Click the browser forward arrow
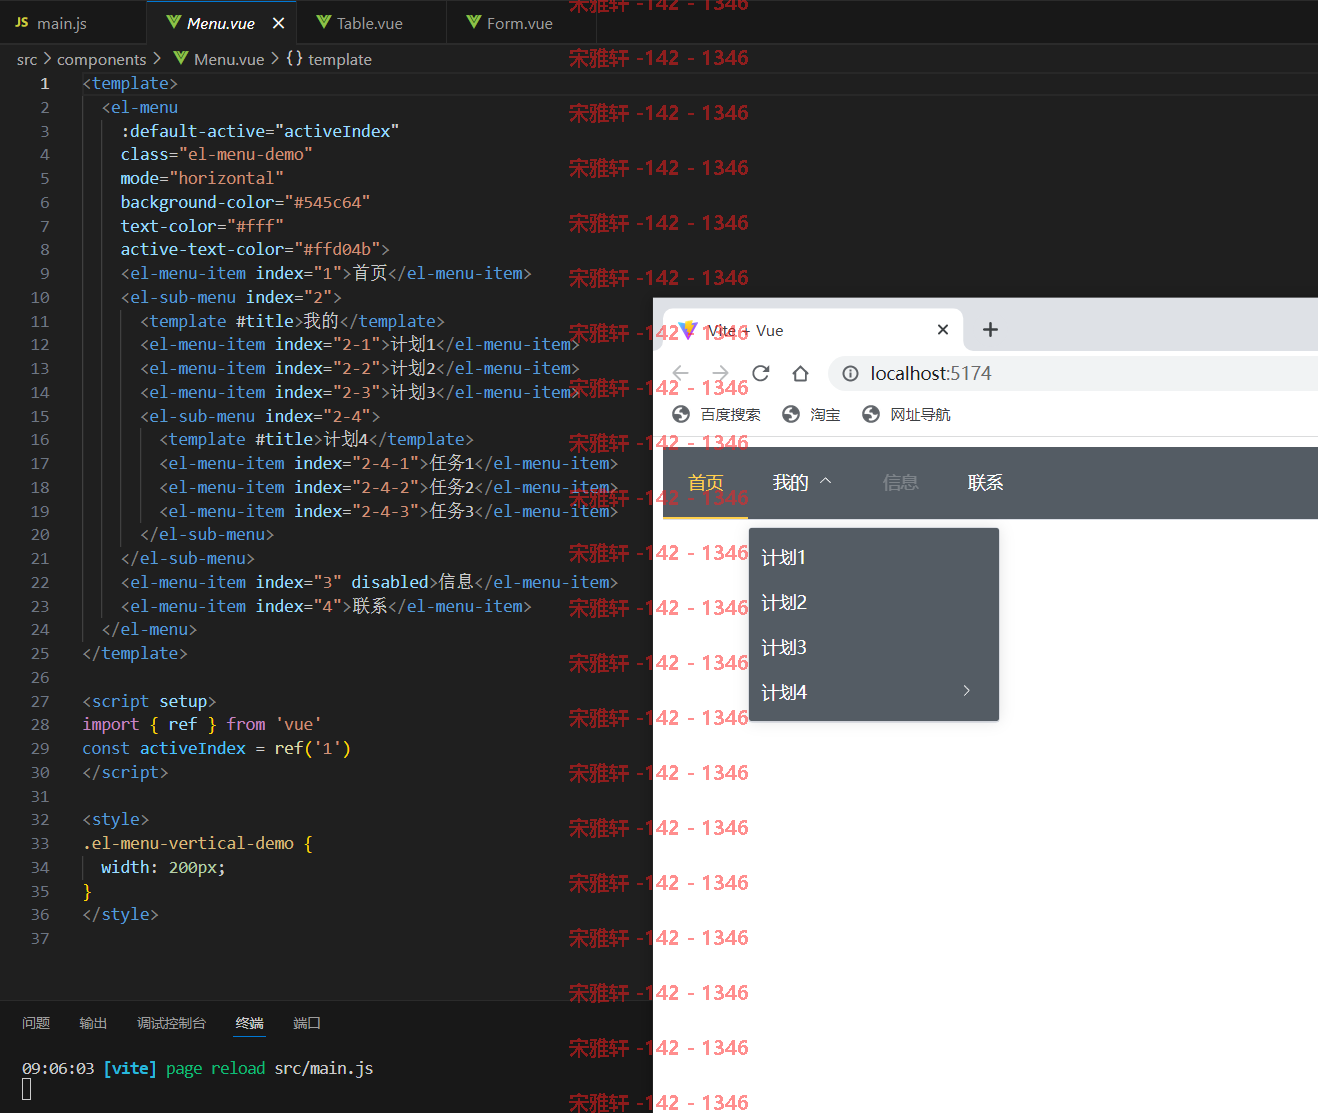Viewport: 1318px width, 1113px height. [x=721, y=373]
